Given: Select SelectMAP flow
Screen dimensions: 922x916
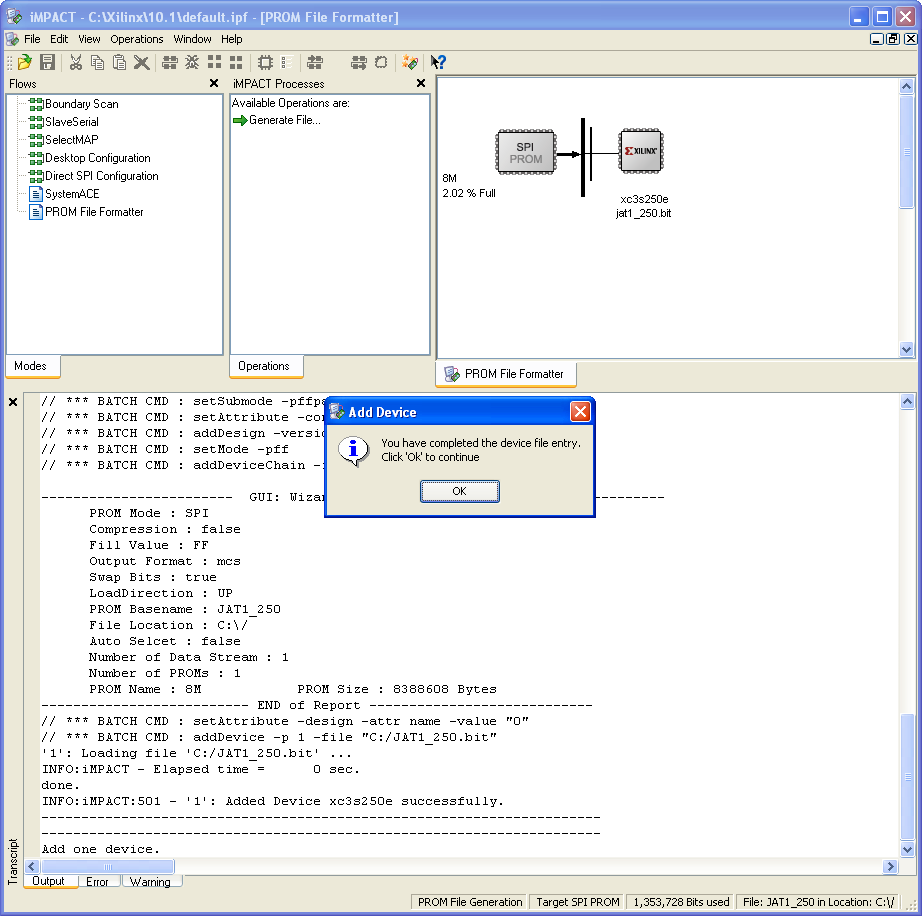Looking at the screenshot, I should point(64,140).
